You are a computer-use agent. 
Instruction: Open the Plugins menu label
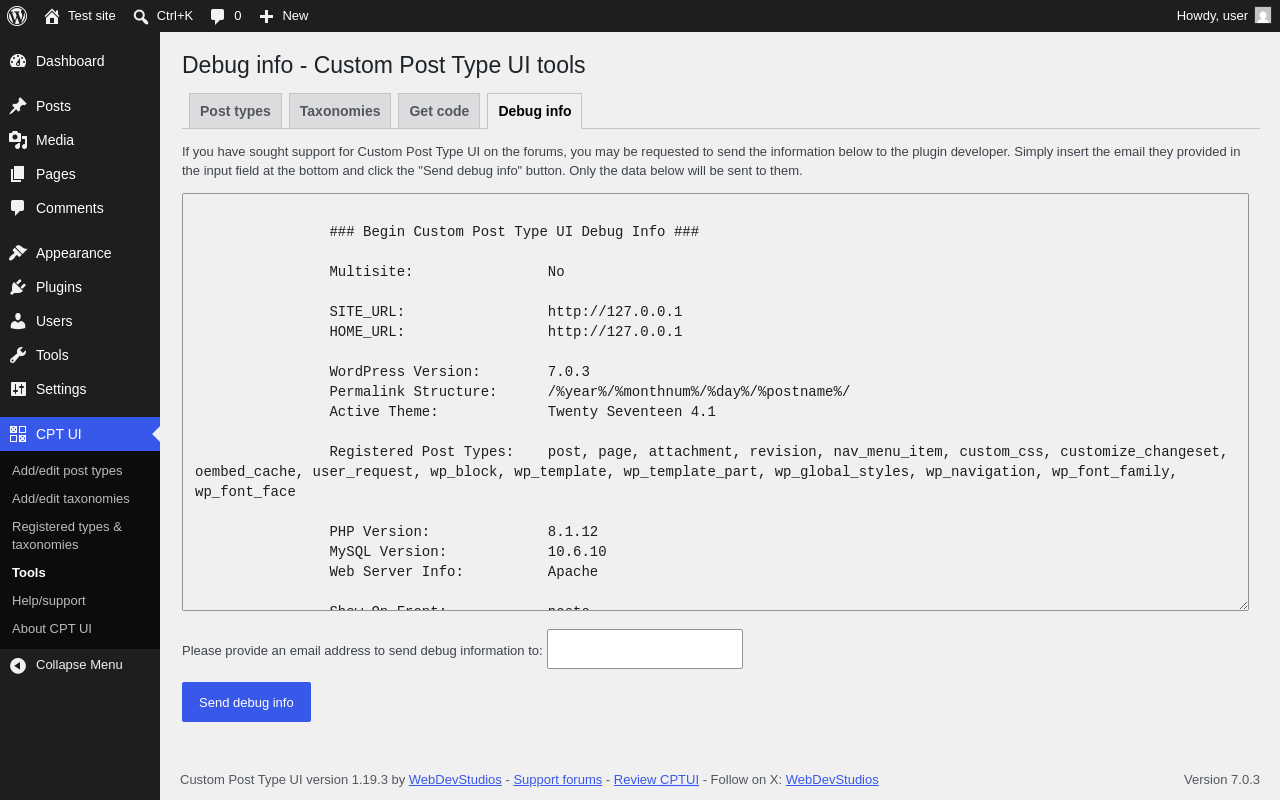tap(59, 287)
